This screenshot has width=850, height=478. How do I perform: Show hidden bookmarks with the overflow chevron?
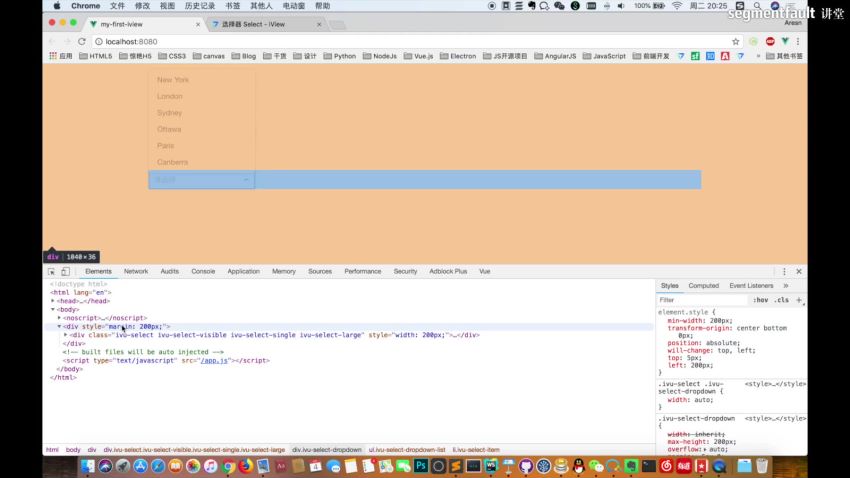point(758,56)
